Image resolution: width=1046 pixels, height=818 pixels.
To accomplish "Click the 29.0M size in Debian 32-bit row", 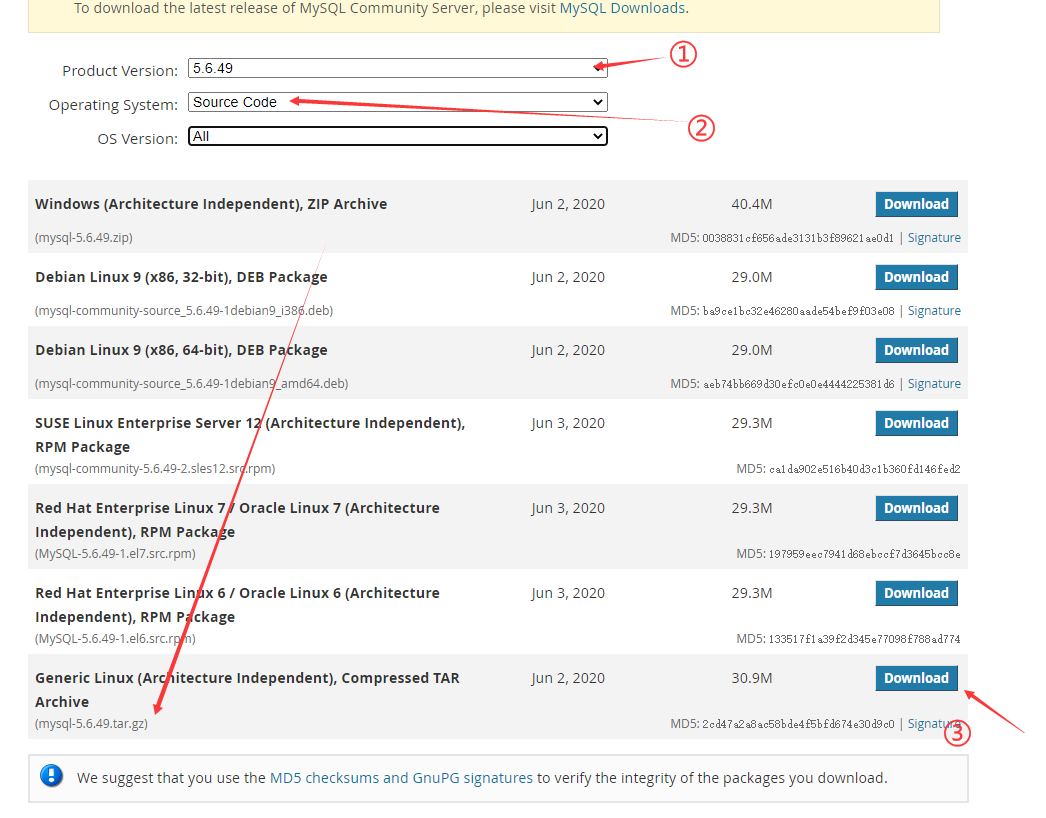I will coord(752,277).
